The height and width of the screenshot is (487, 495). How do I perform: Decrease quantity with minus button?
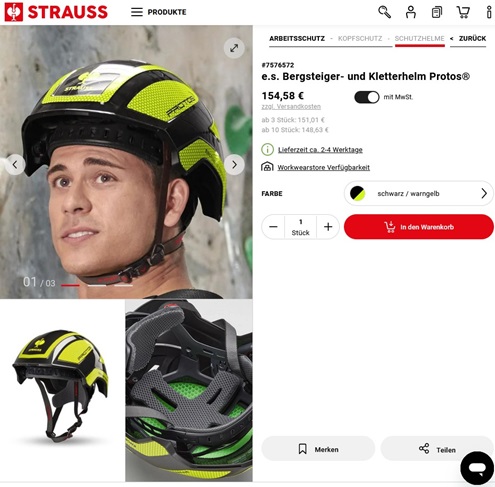click(x=273, y=227)
